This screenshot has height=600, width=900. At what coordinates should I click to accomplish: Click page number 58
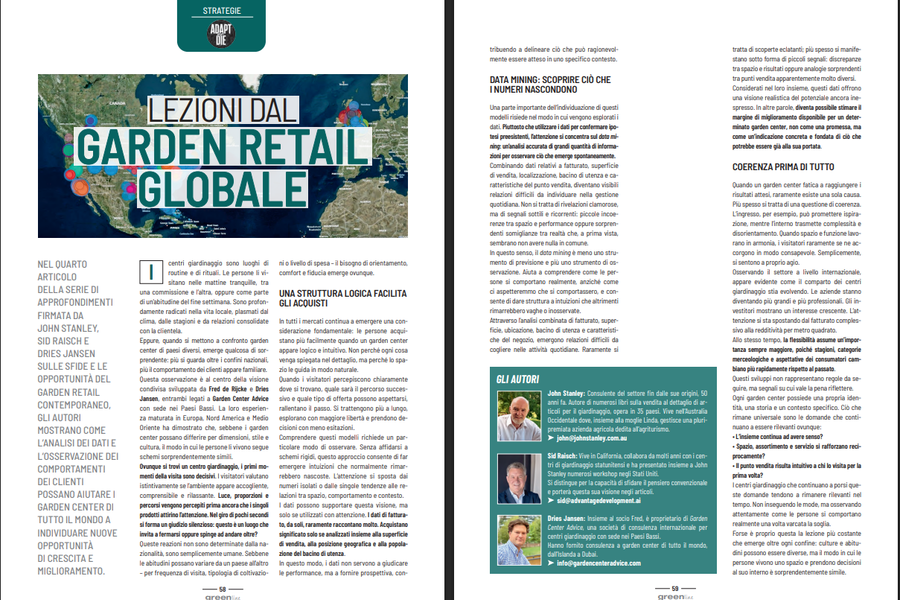pos(223,589)
